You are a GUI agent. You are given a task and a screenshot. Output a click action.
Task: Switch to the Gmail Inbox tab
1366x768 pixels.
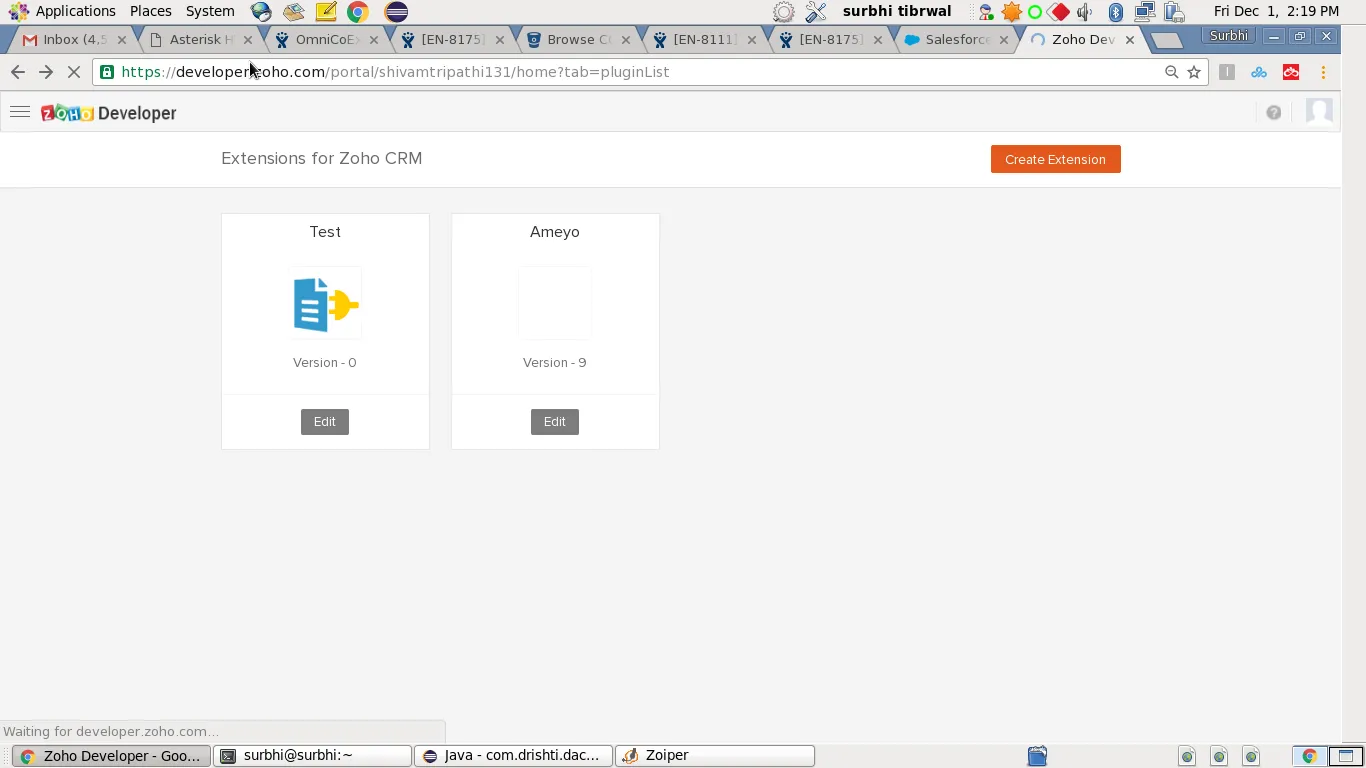coord(74,40)
